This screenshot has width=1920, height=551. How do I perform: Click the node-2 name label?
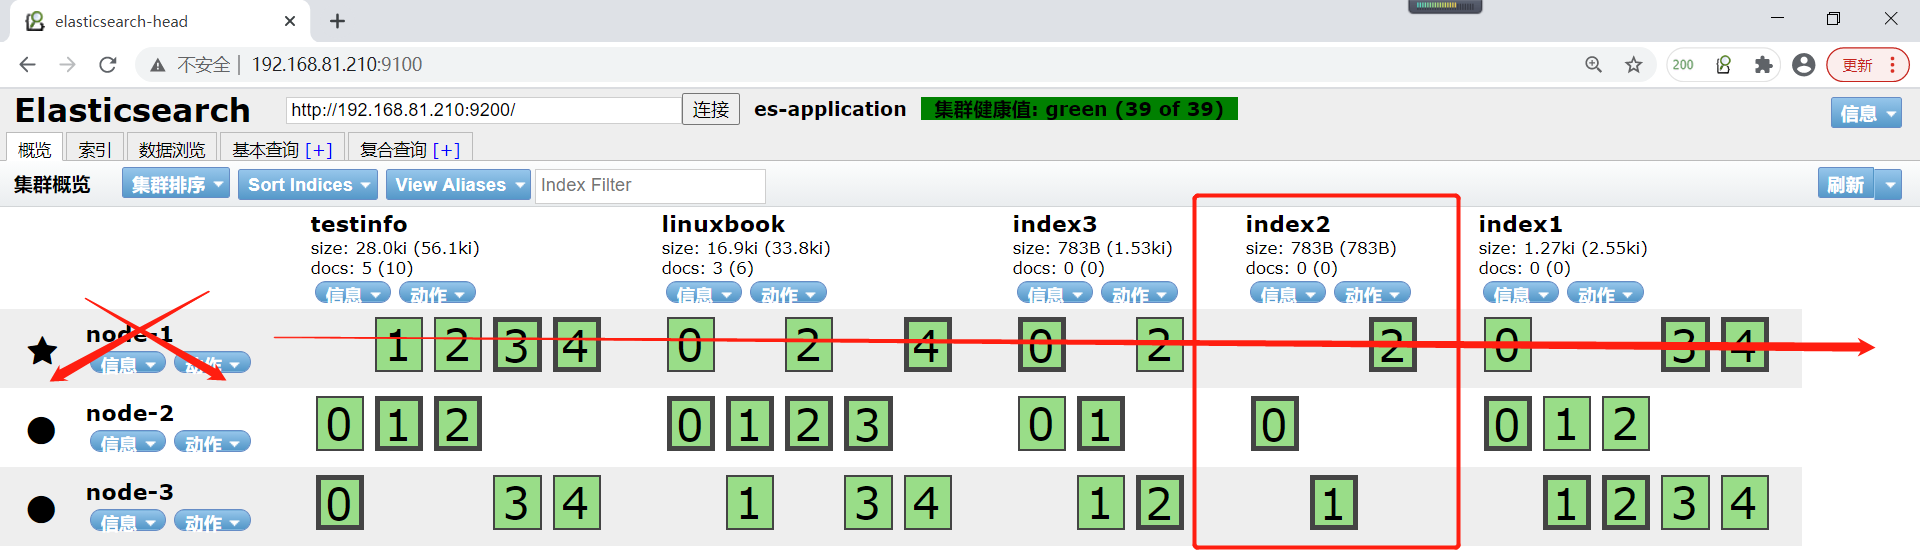pos(130,413)
